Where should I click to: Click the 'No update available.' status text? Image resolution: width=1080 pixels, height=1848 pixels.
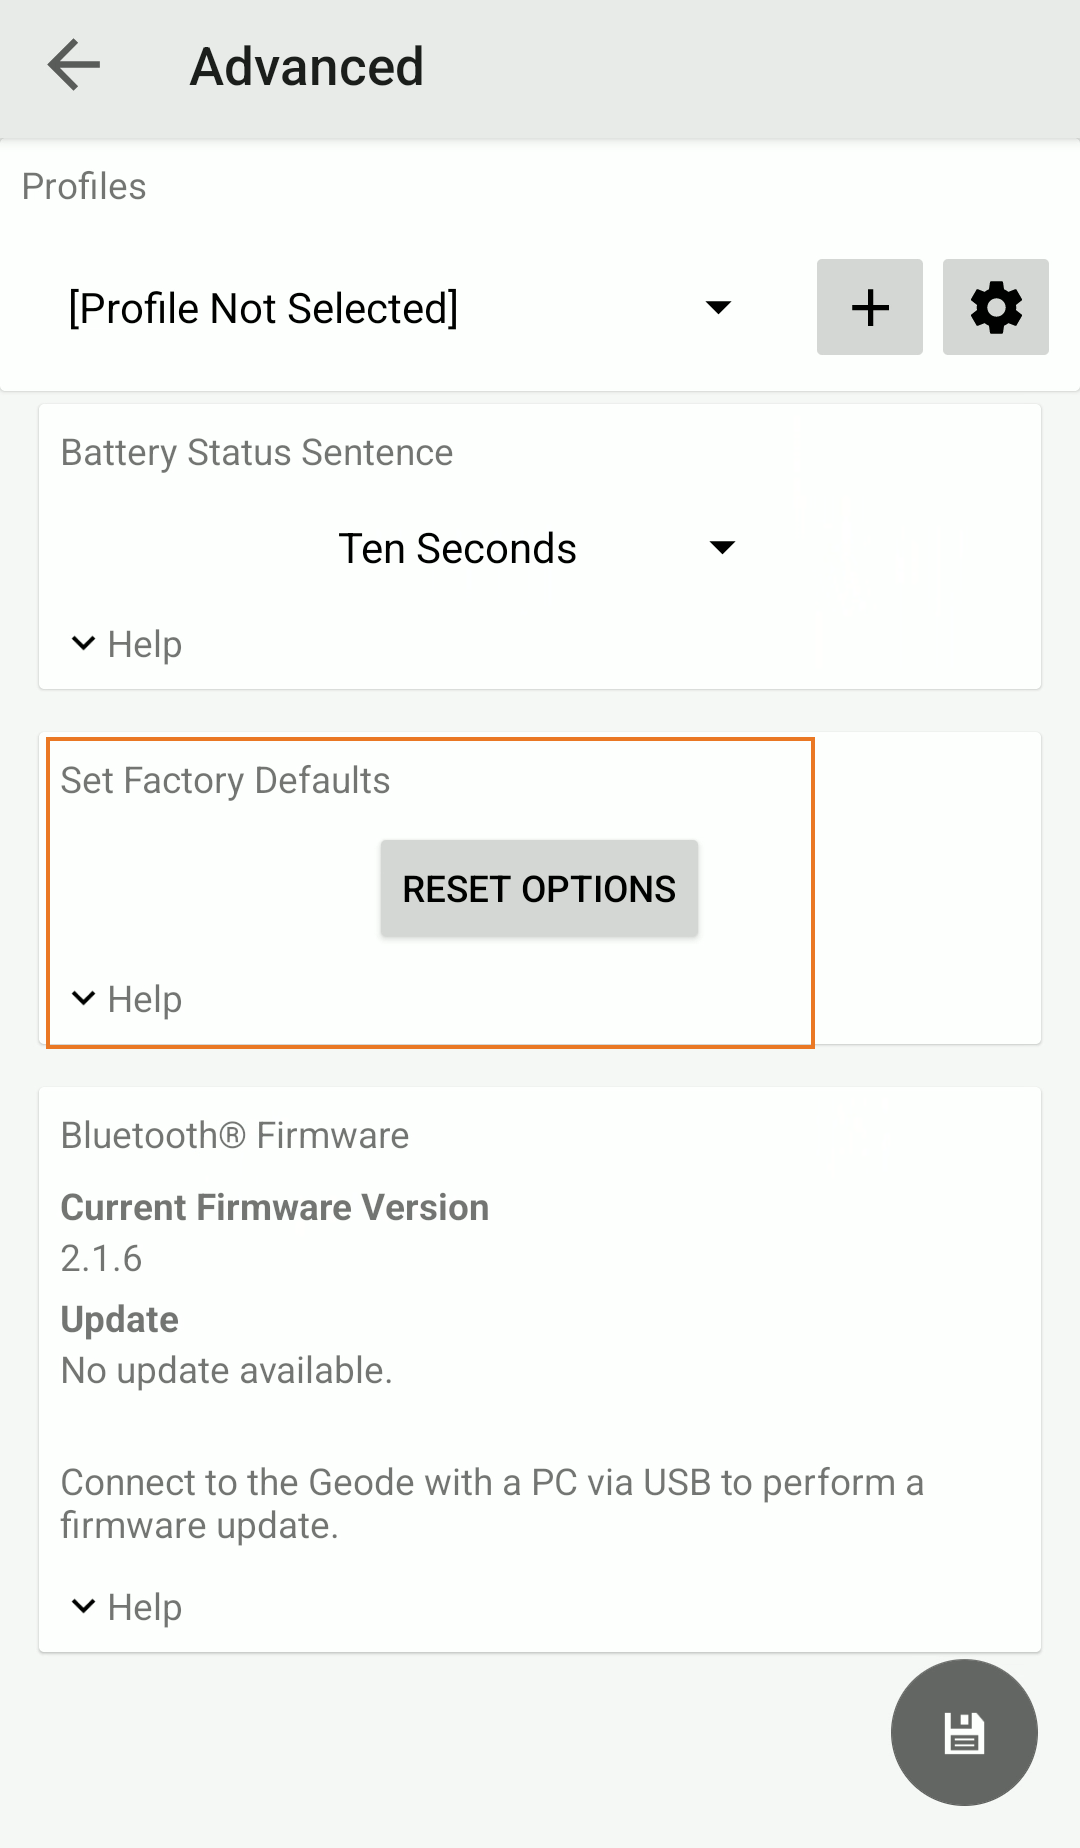coord(226,1371)
